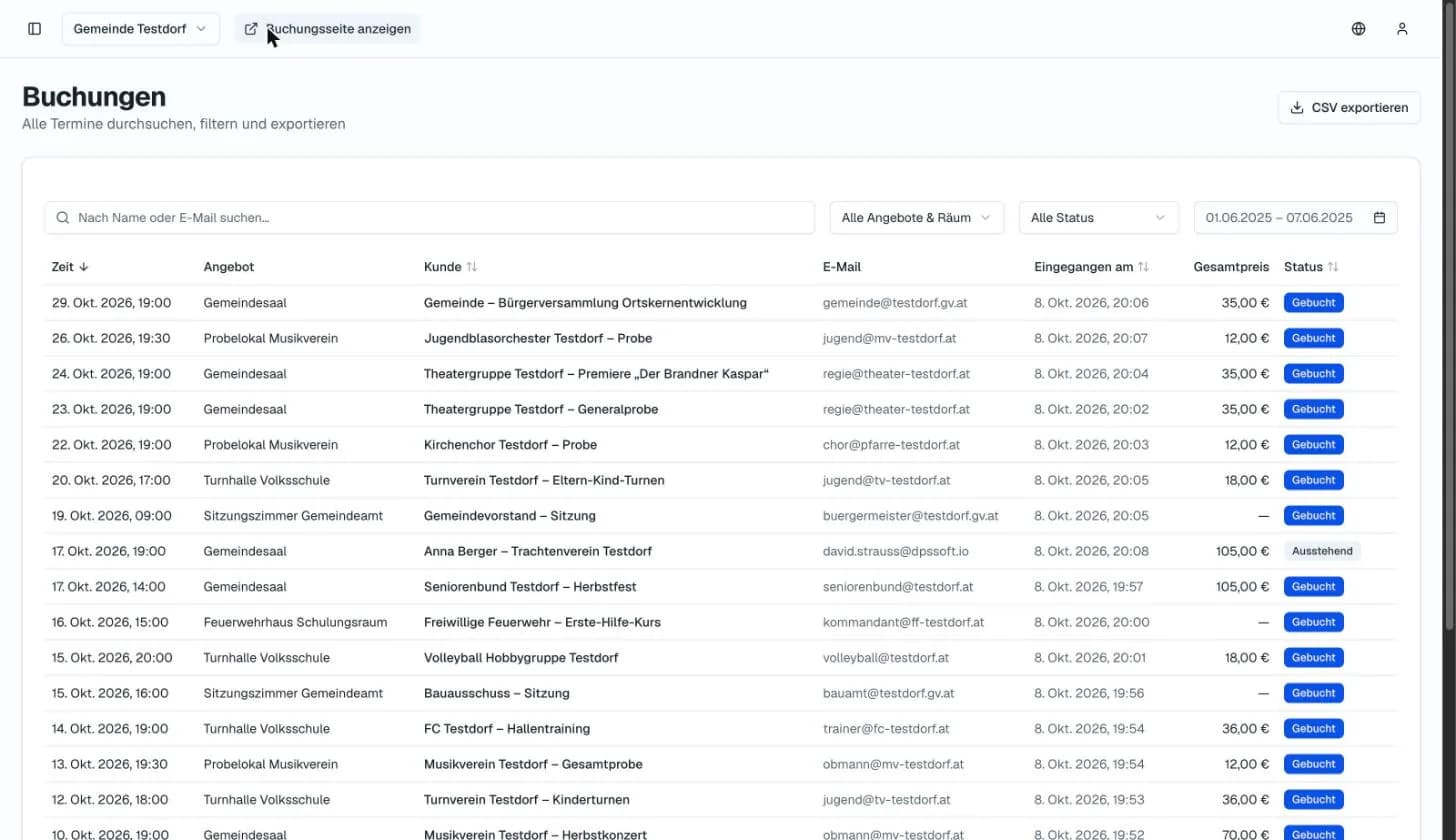1456x840 pixels.
Task: Focus the name or e-mail search field
Action: [x=430, y=218]
